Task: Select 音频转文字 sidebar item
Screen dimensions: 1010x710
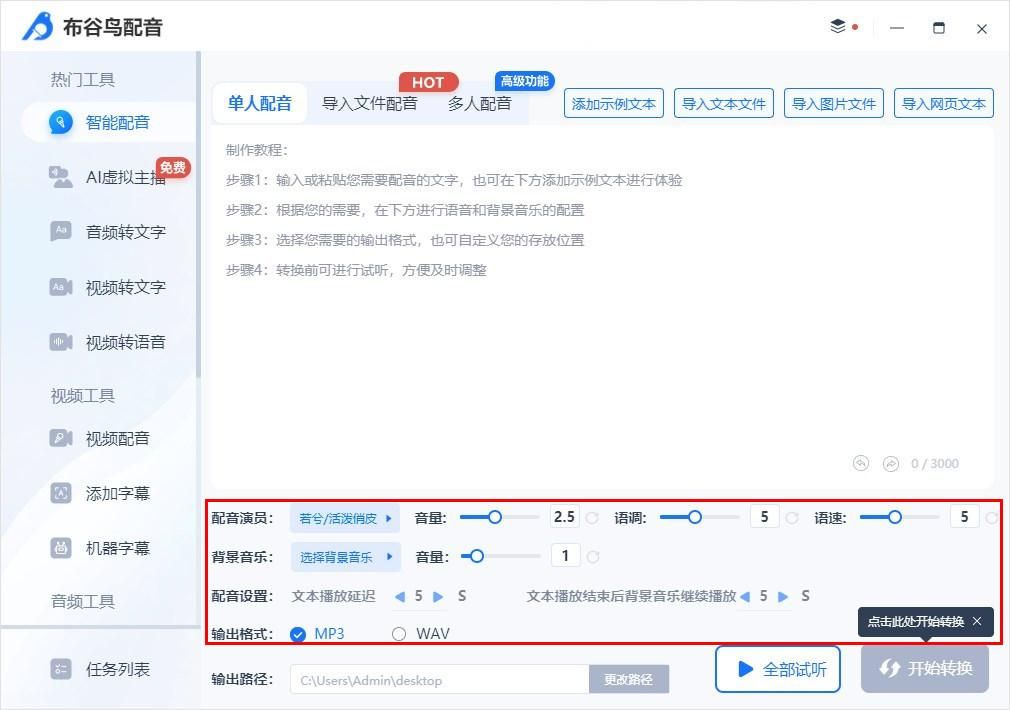Action: click(107, 232)
